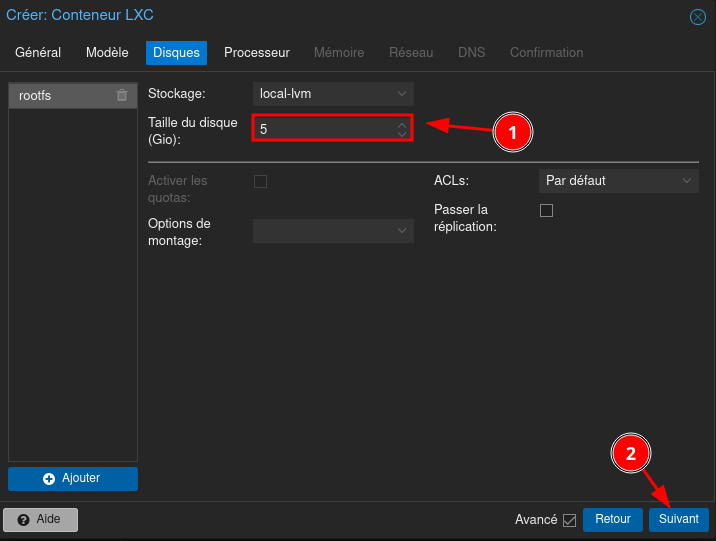This screenshot has height=541, width=716.
Task: Close the Créer Conteneur LXC dialog
Action: (x=698, y=16)
